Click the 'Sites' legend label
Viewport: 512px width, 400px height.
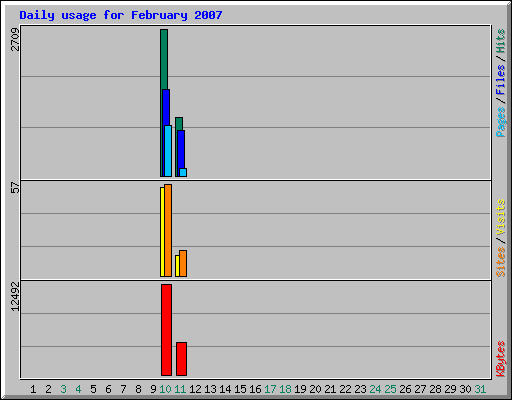[x=501, y=262]
